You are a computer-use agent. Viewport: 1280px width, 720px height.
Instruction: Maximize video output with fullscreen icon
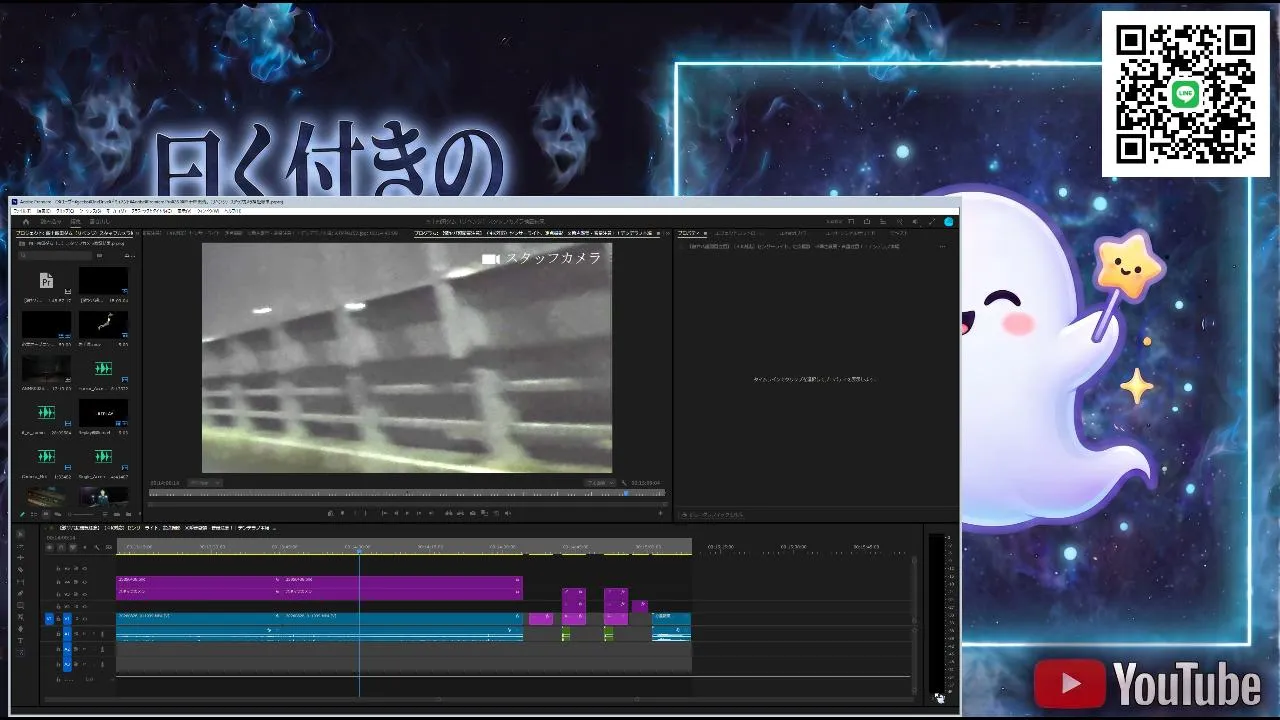coord(932,222)
